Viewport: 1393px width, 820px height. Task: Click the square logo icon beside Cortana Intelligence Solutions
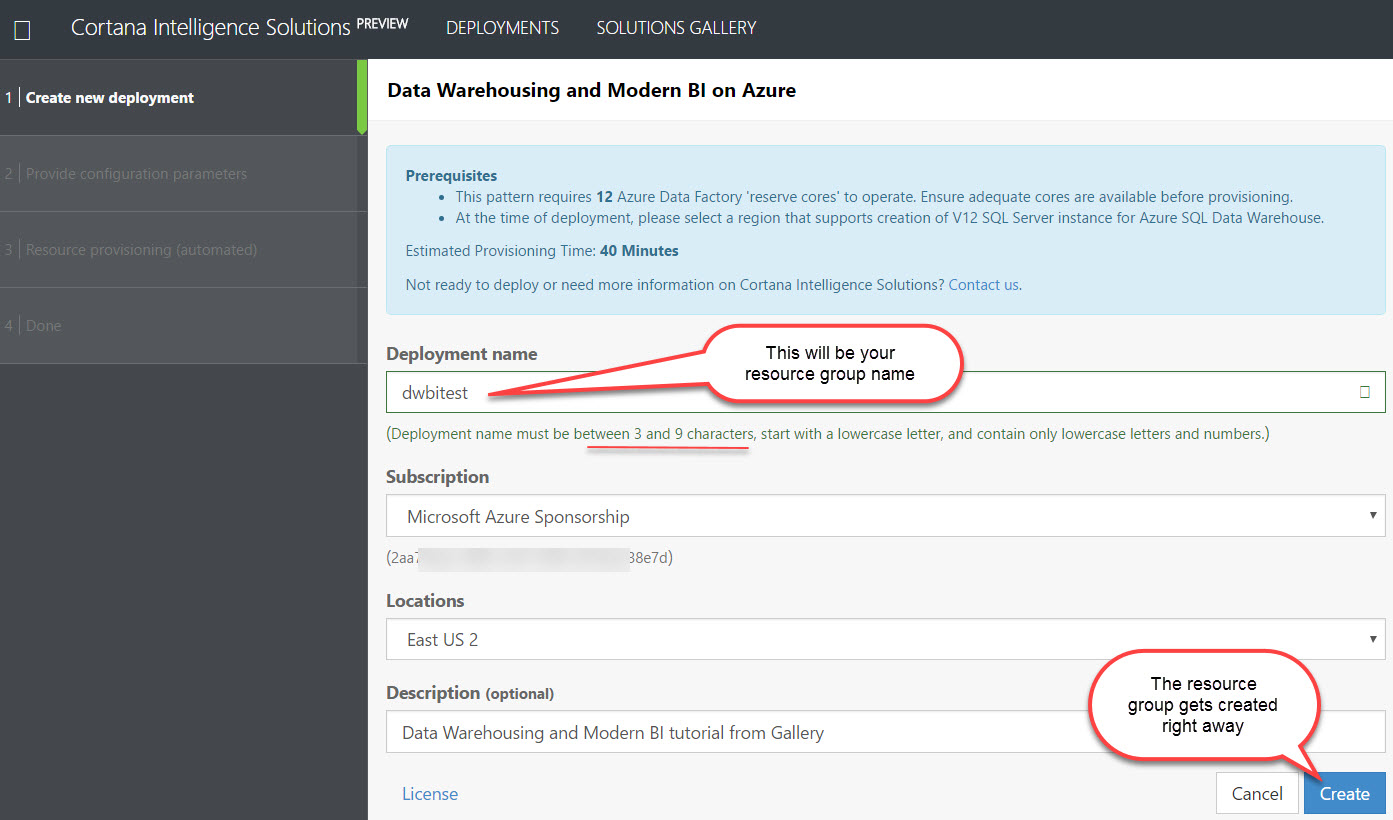pos(22,30)
